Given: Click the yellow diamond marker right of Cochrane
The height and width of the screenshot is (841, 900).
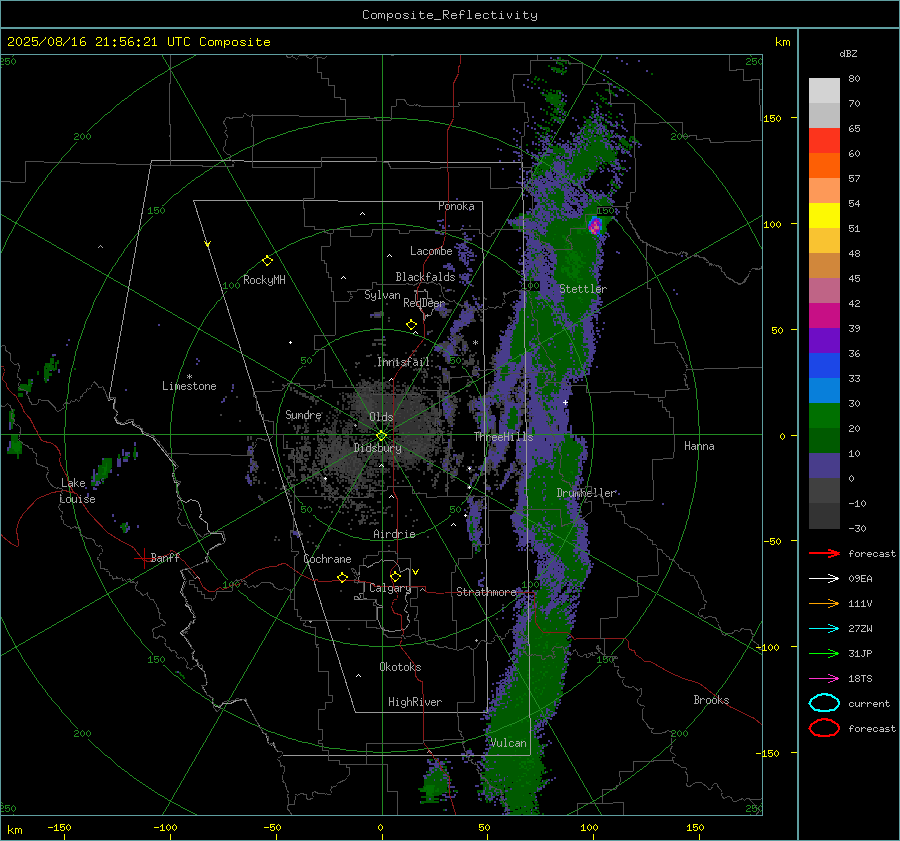Looking at the screenshot, I should 343,577.
